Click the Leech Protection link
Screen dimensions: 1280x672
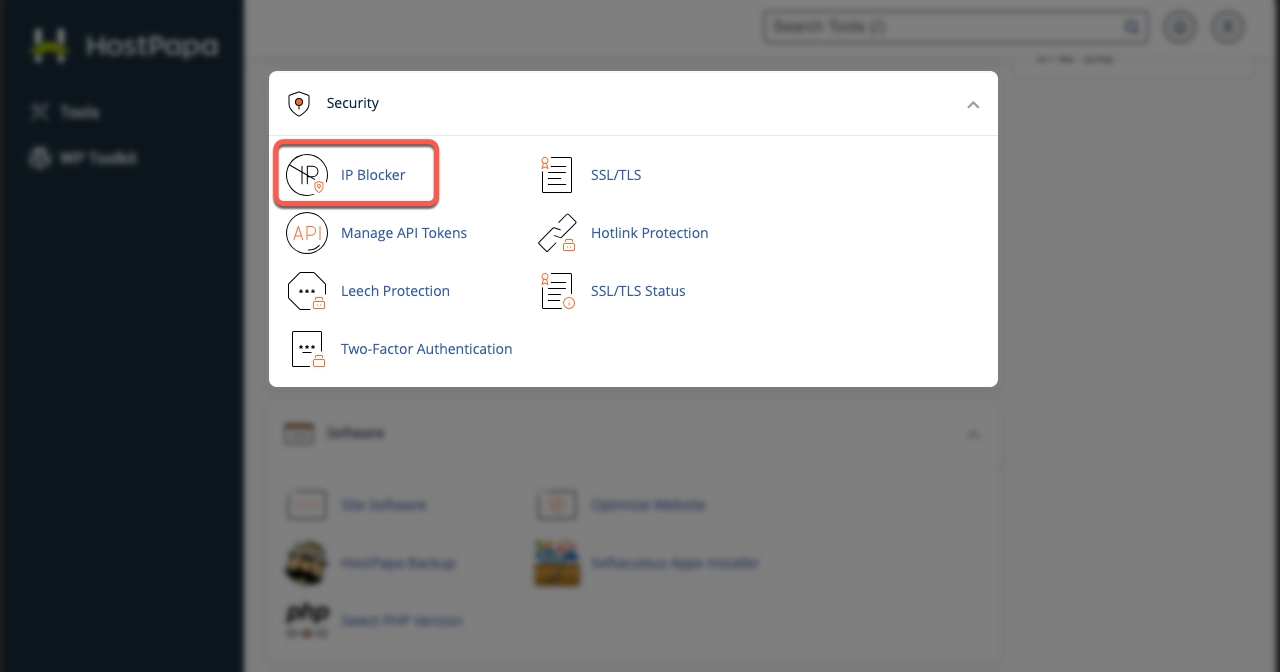coord(395,291)
